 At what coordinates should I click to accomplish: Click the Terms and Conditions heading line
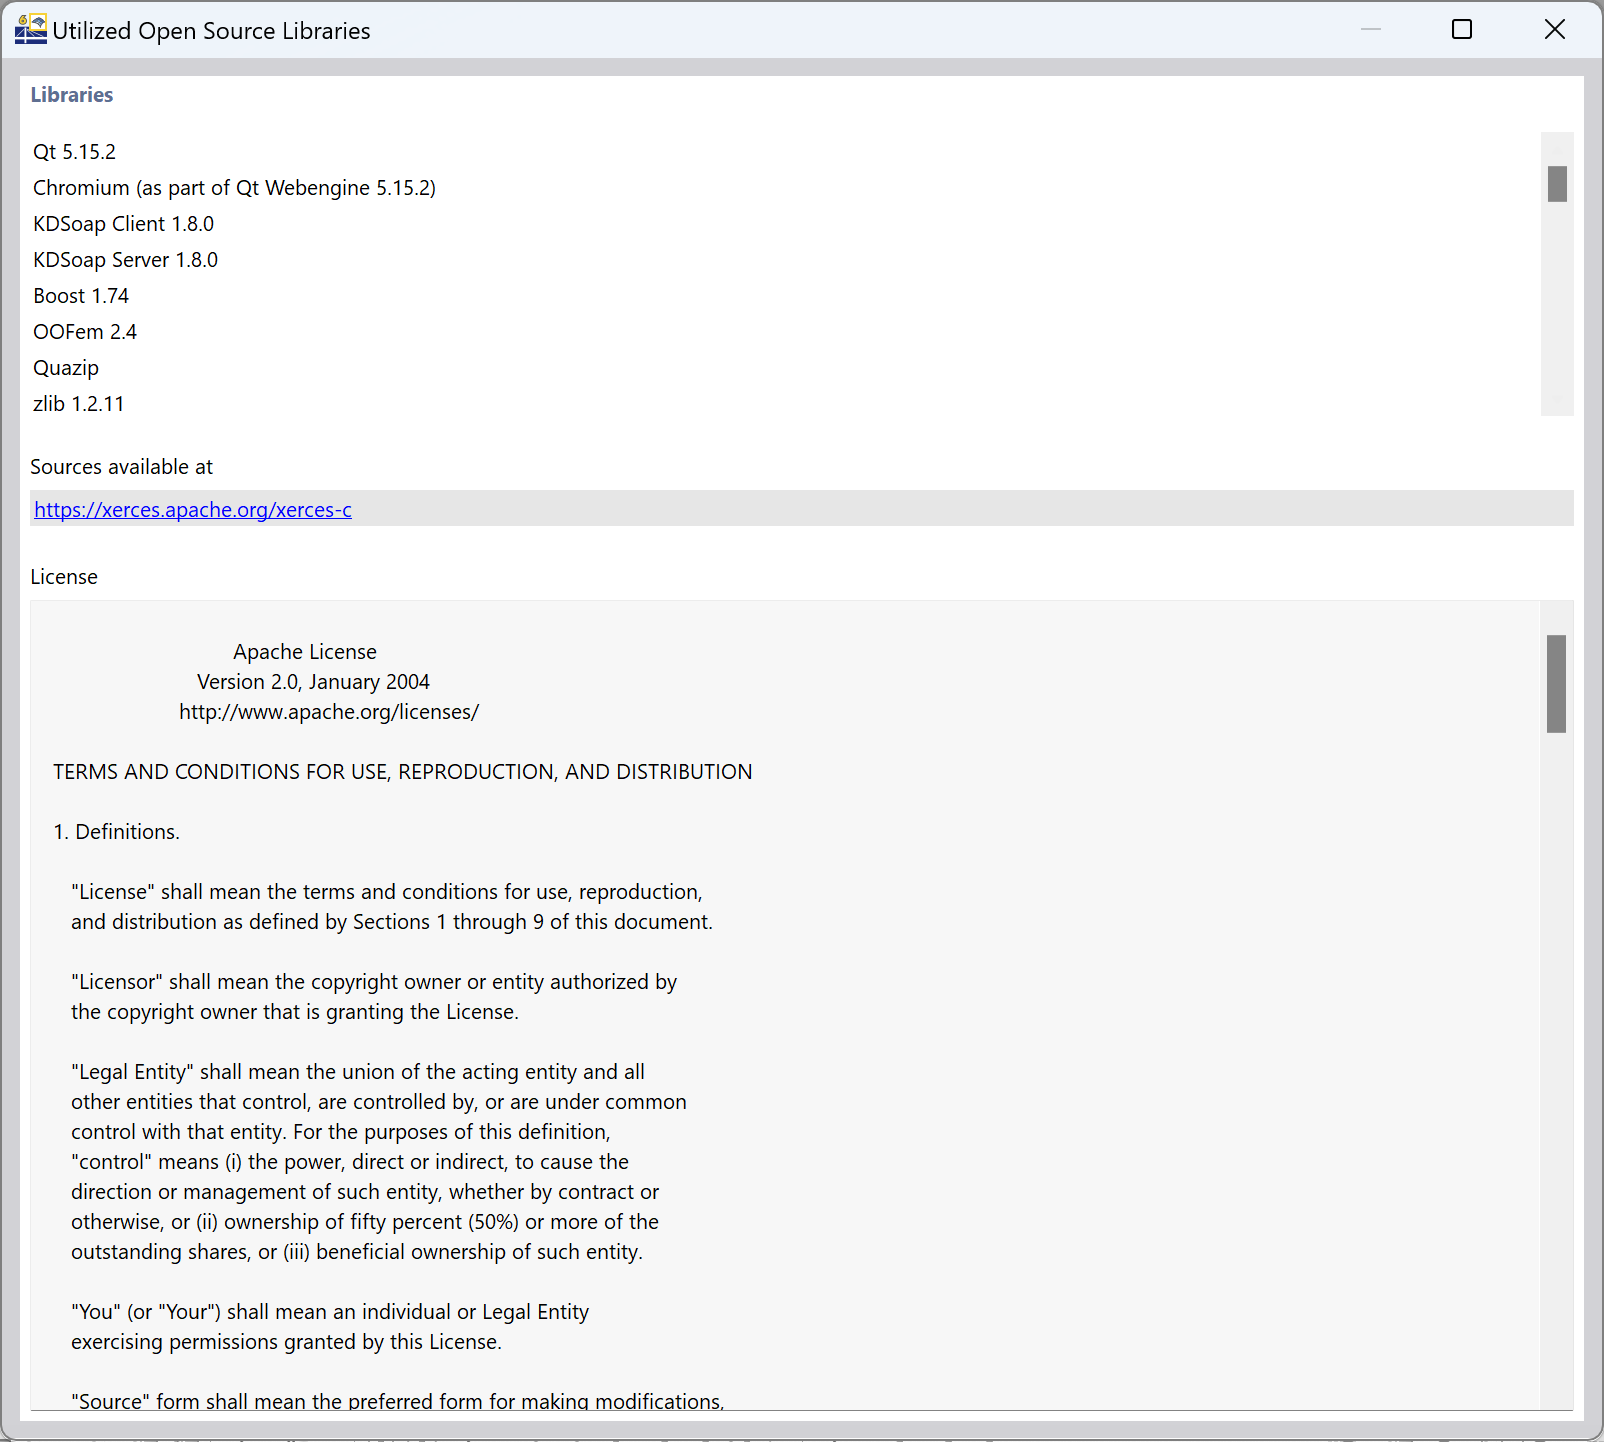click(403, 772)
